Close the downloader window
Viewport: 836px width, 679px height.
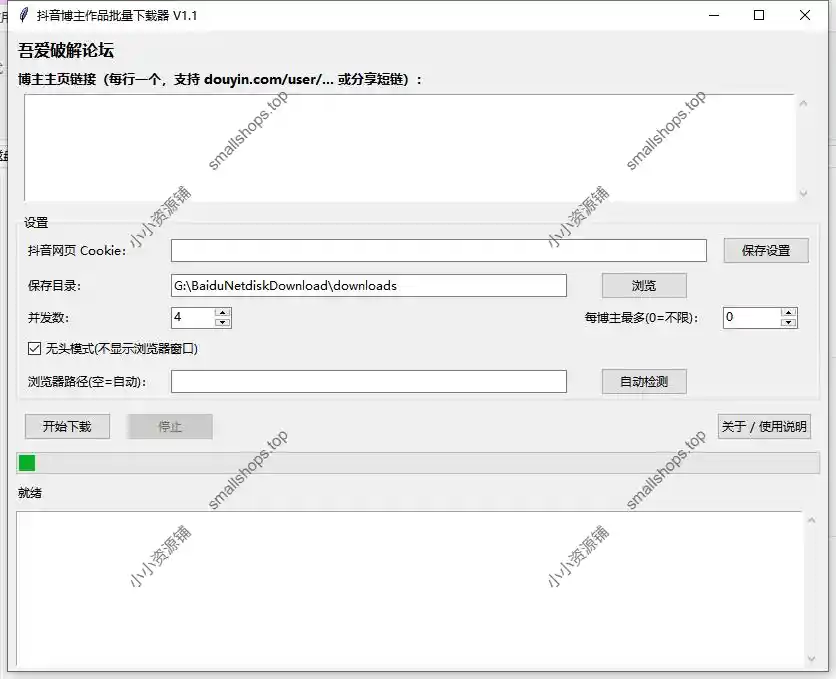805,15
